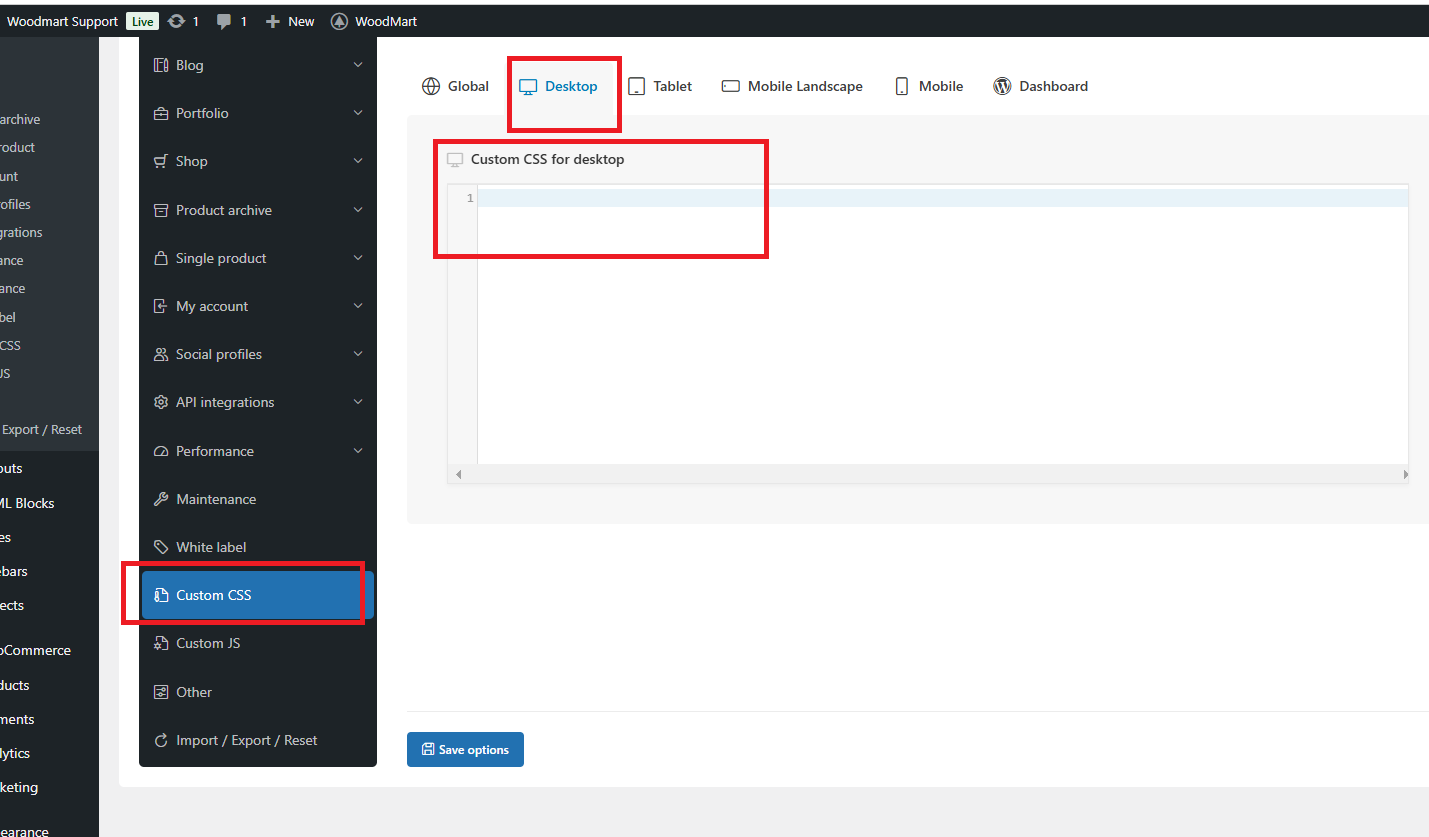Click the editor's right scroll arrow
Viewport: 1429px width, 837px height.
coord(1404,475)
